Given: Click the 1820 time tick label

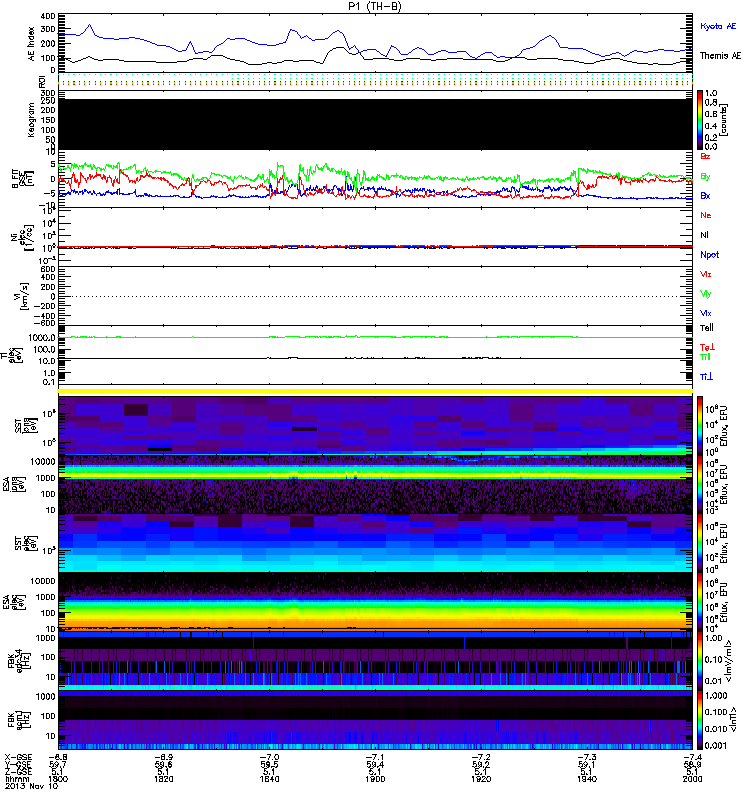Looking at the screenshot, I should (164, 779).
